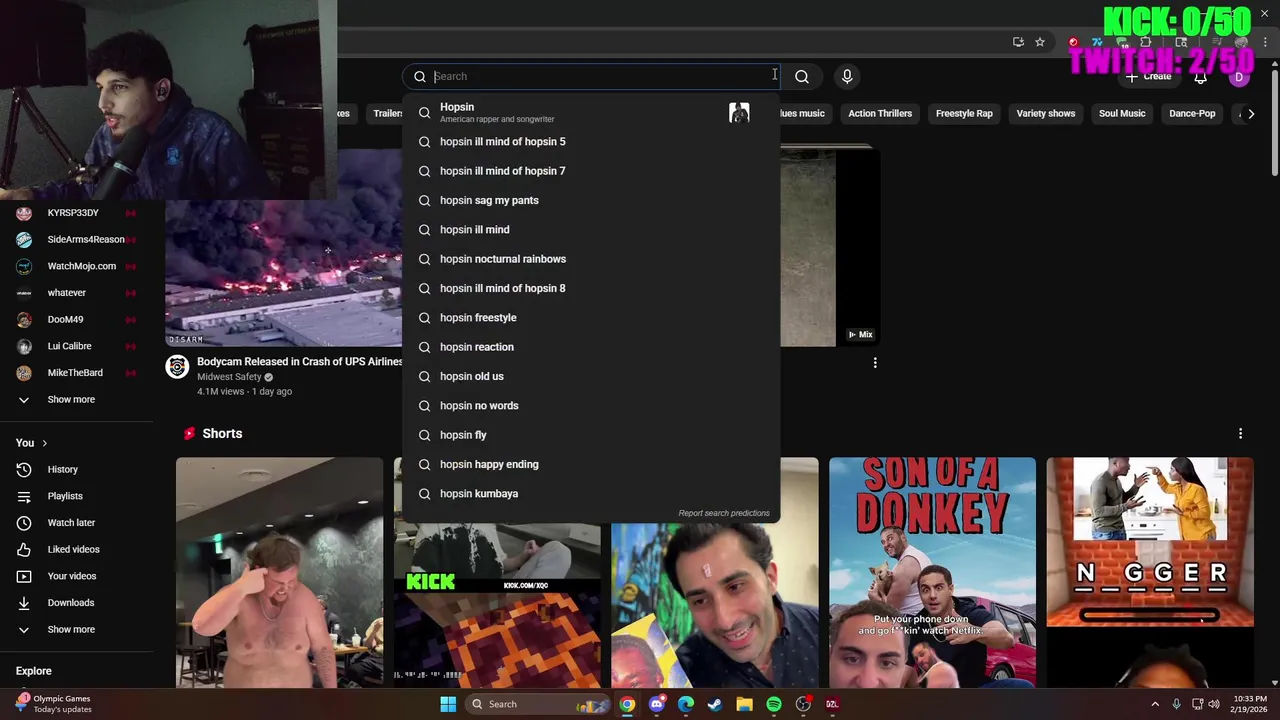Choose suggestion hopsin ill mind of hopsin 5
The width and height of the screenshot is (1280, 720).
coord(591,142)
